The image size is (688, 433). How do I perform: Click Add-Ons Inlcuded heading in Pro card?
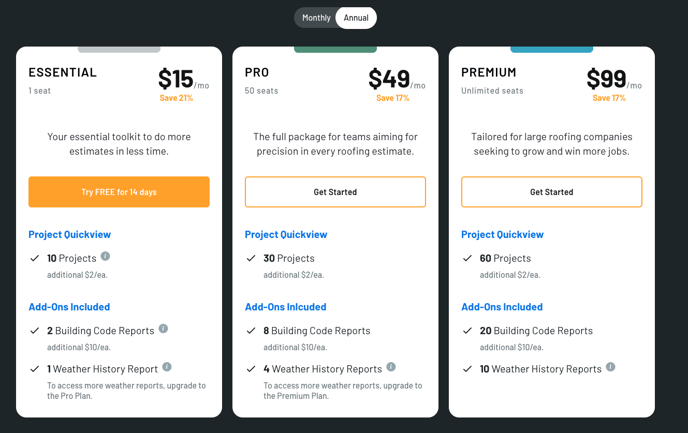[286, 307]
